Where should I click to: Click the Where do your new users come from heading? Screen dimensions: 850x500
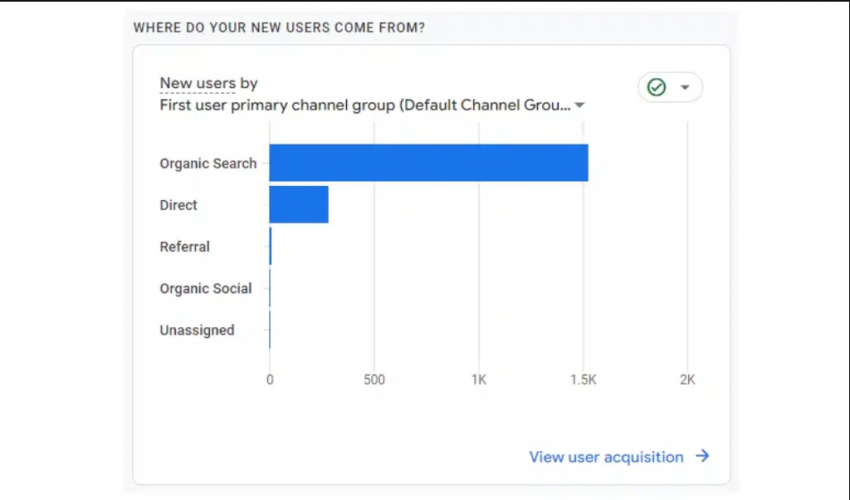(279, 28)
